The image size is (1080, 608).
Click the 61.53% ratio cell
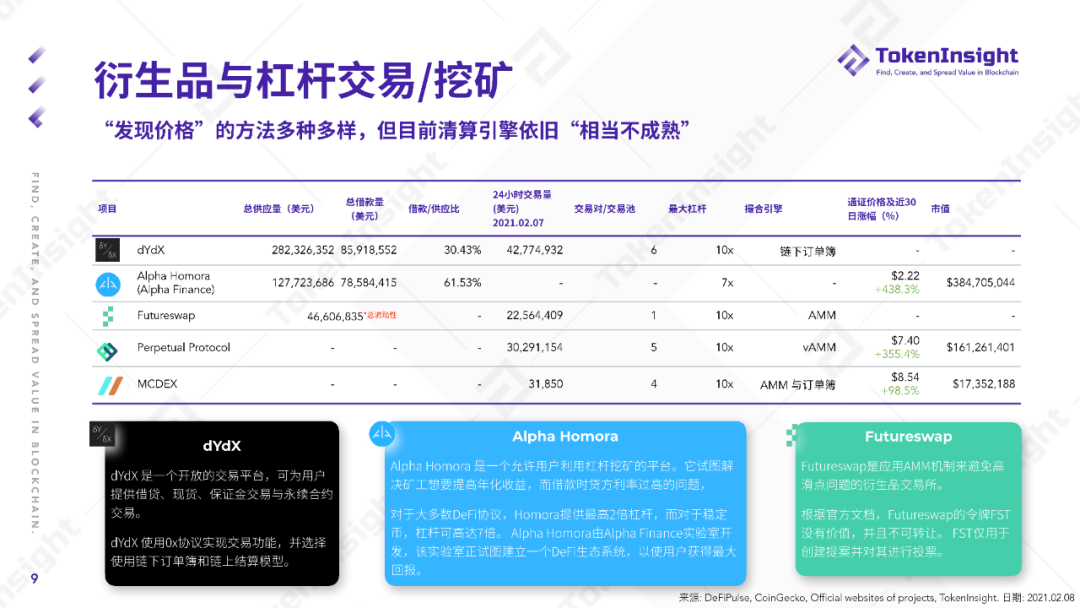coord(462,282)
